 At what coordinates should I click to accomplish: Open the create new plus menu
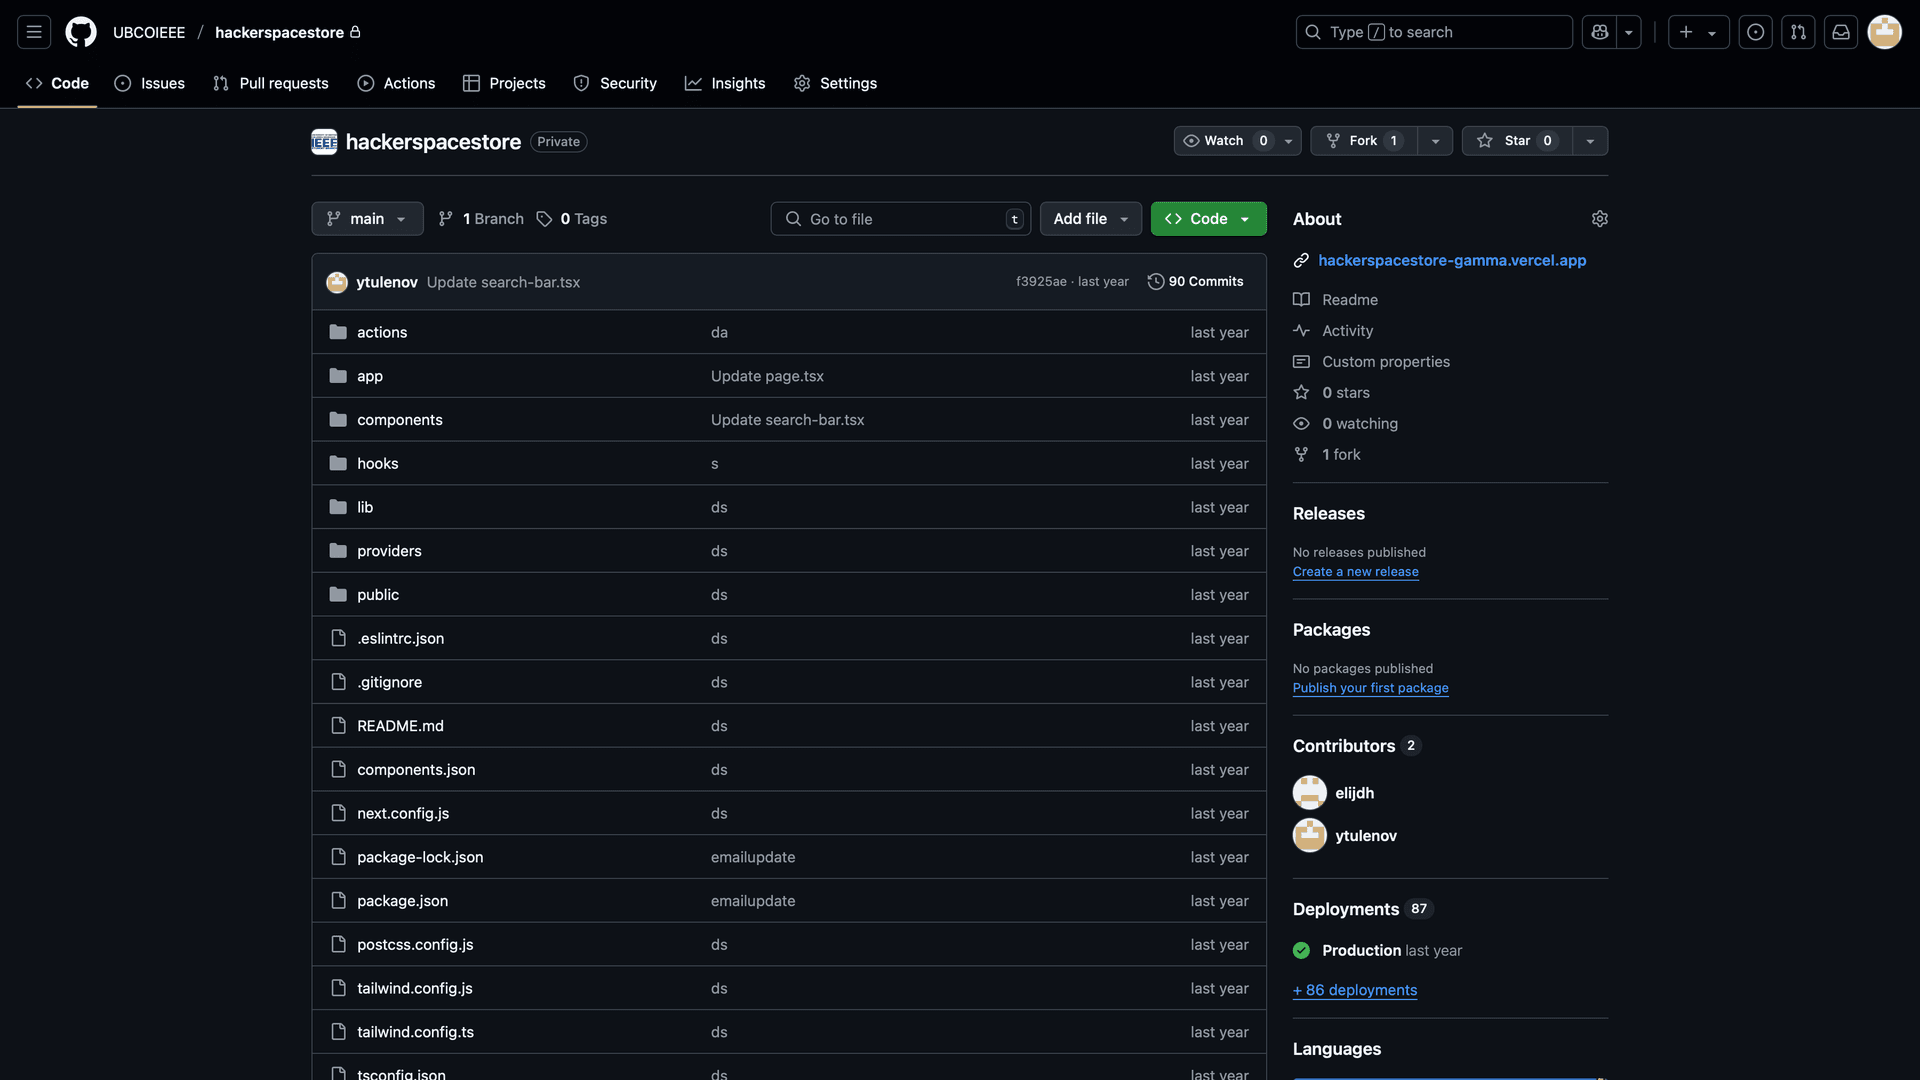(1698, 32)
